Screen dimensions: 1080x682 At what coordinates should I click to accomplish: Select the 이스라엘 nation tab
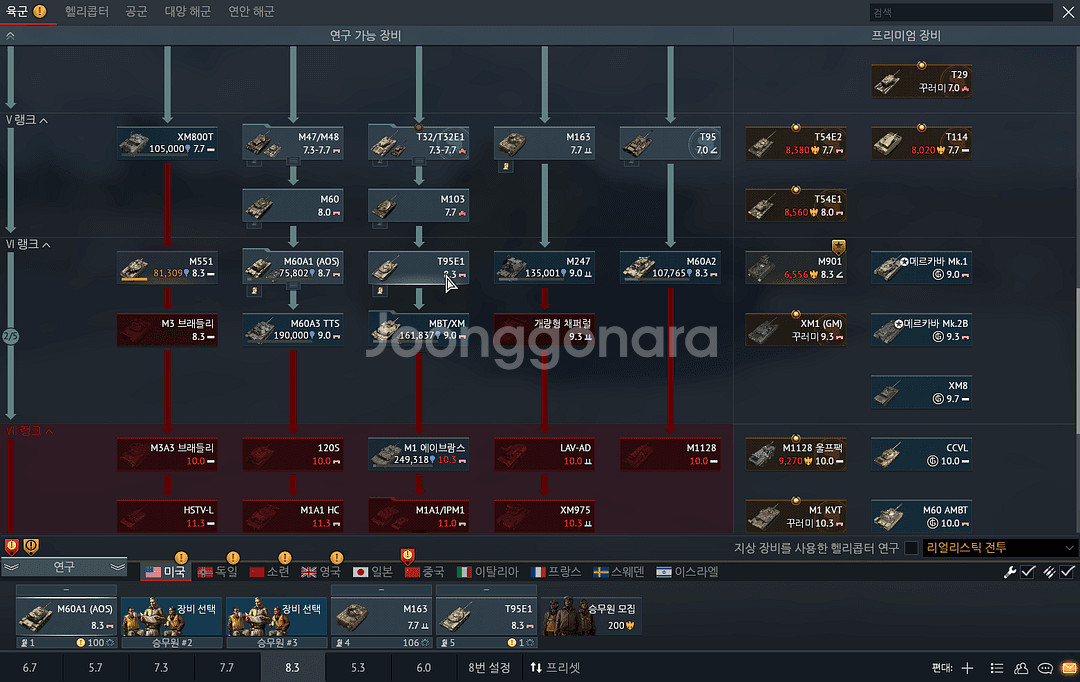[687, 572]
